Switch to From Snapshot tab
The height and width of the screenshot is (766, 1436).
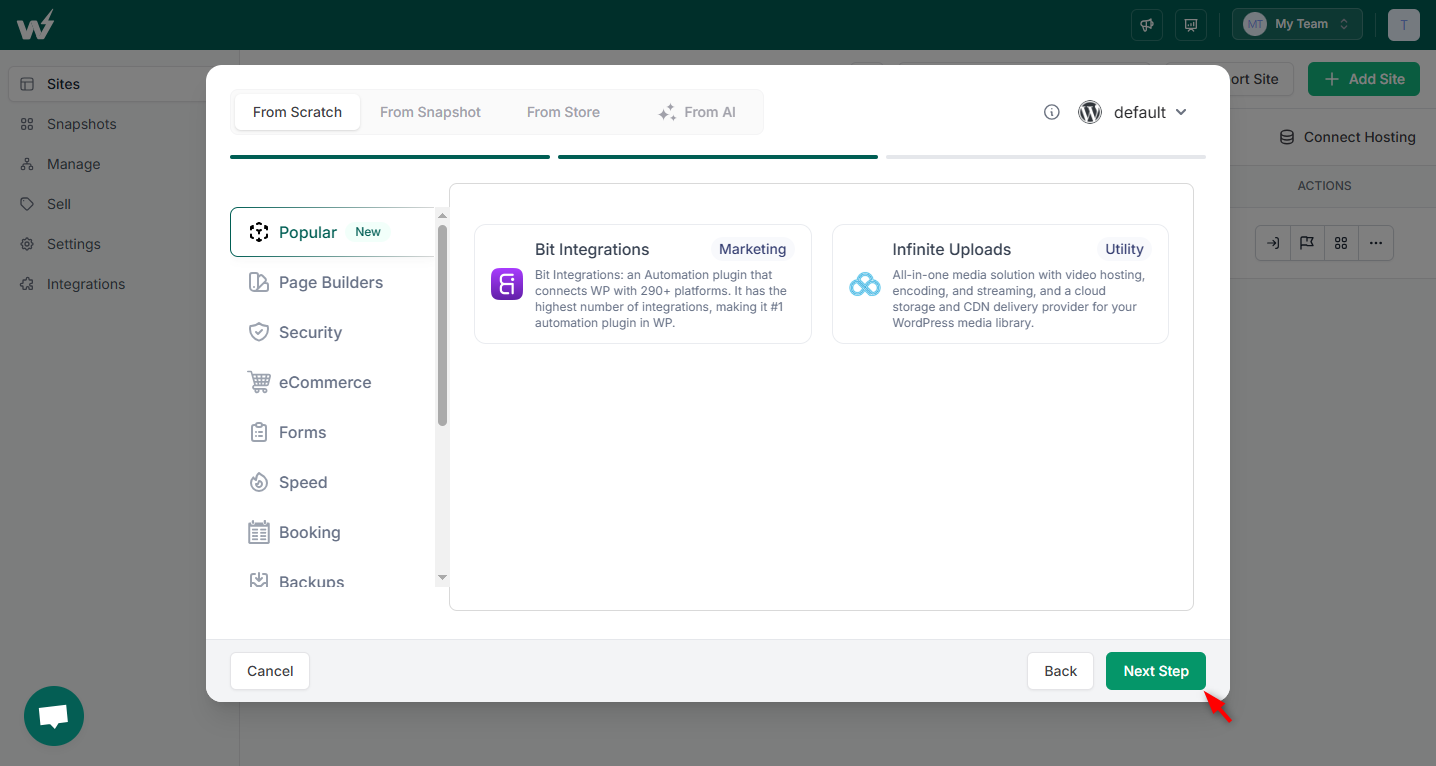point(430,112)
